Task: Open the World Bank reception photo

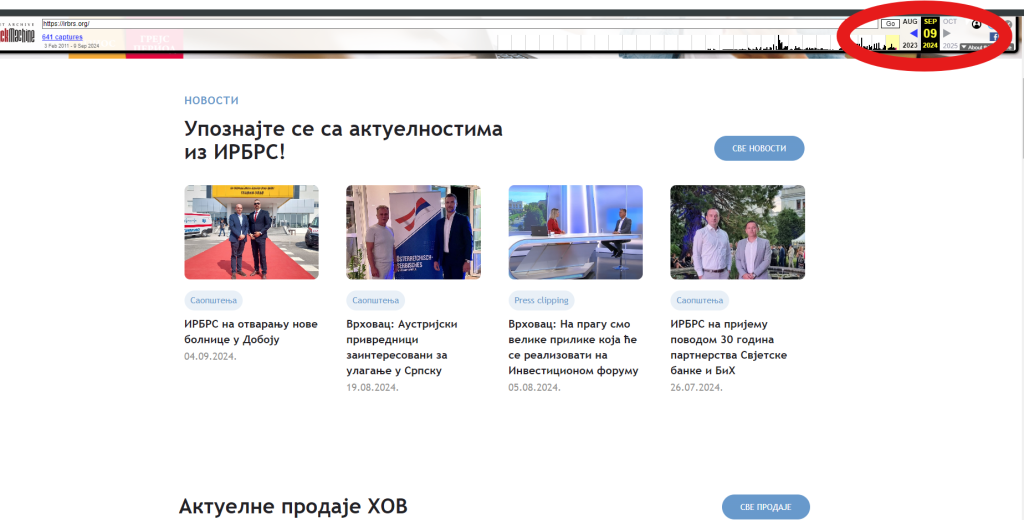Action: (x=737, y=232)
